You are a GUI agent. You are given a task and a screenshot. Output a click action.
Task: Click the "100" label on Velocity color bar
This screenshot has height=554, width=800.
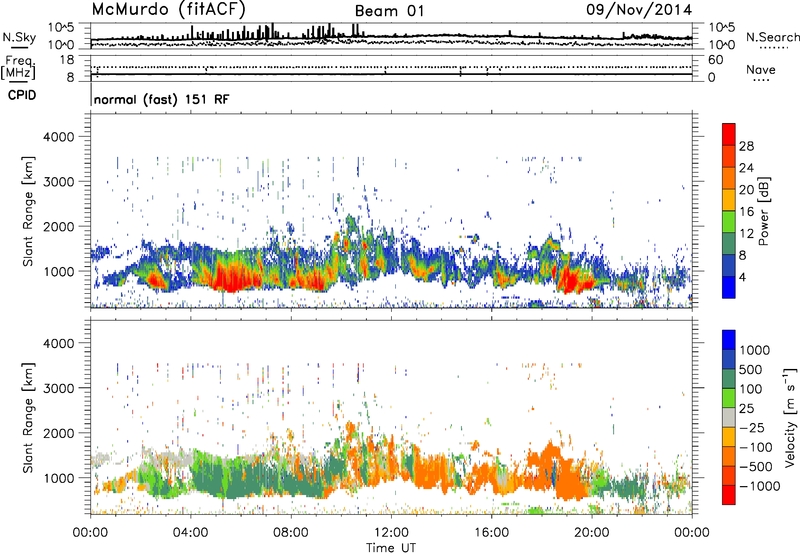coord(750,389)
